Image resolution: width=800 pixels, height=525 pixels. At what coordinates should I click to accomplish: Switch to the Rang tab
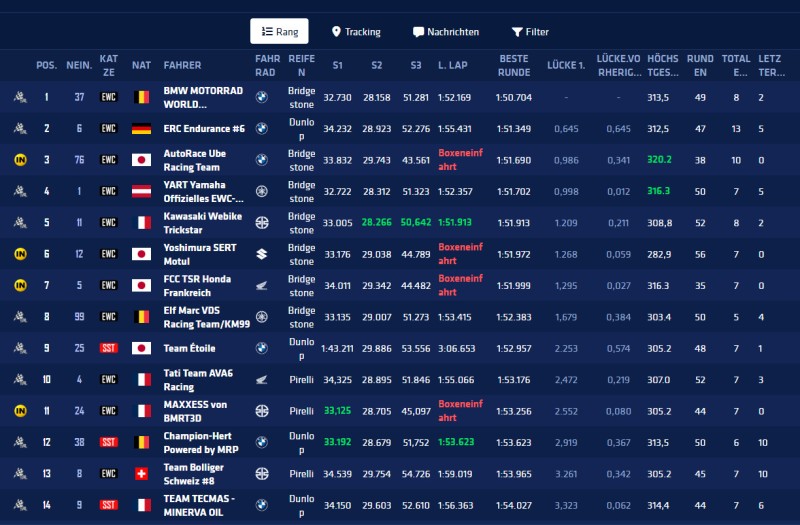click(x=279, y=32)
